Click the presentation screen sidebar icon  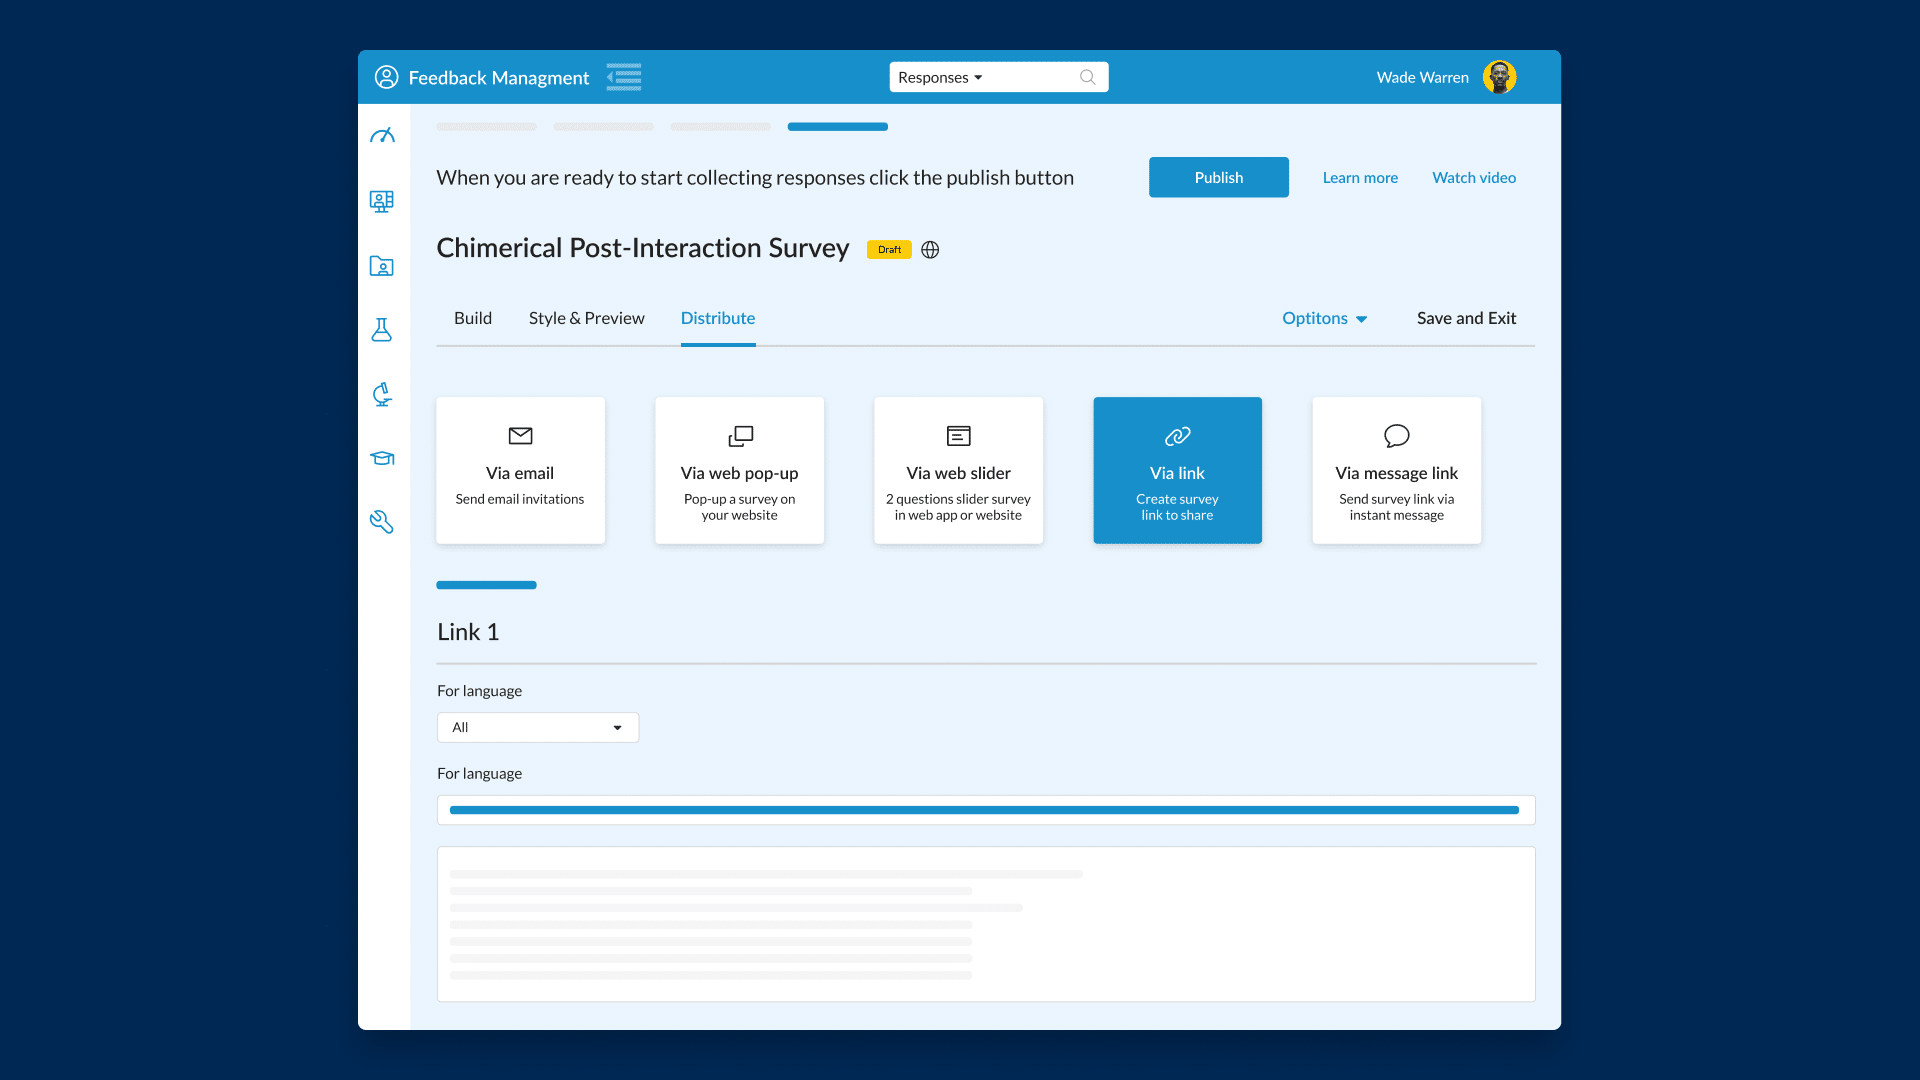(382, 201)
